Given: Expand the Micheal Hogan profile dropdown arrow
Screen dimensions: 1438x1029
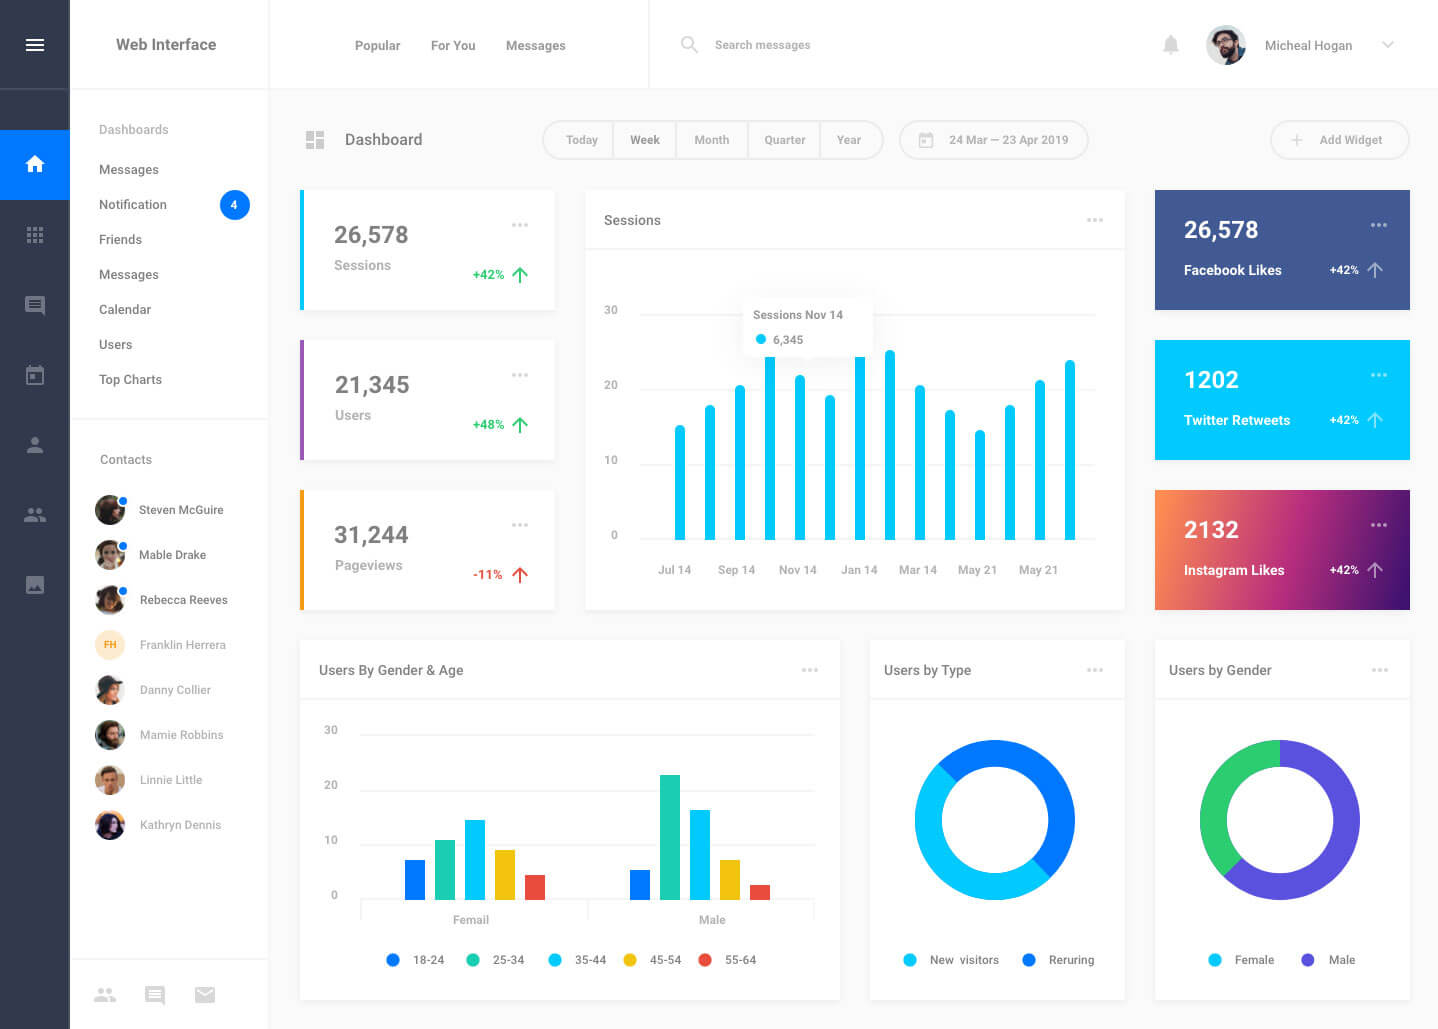Looking at the screenshot, I should point(1388,45).
